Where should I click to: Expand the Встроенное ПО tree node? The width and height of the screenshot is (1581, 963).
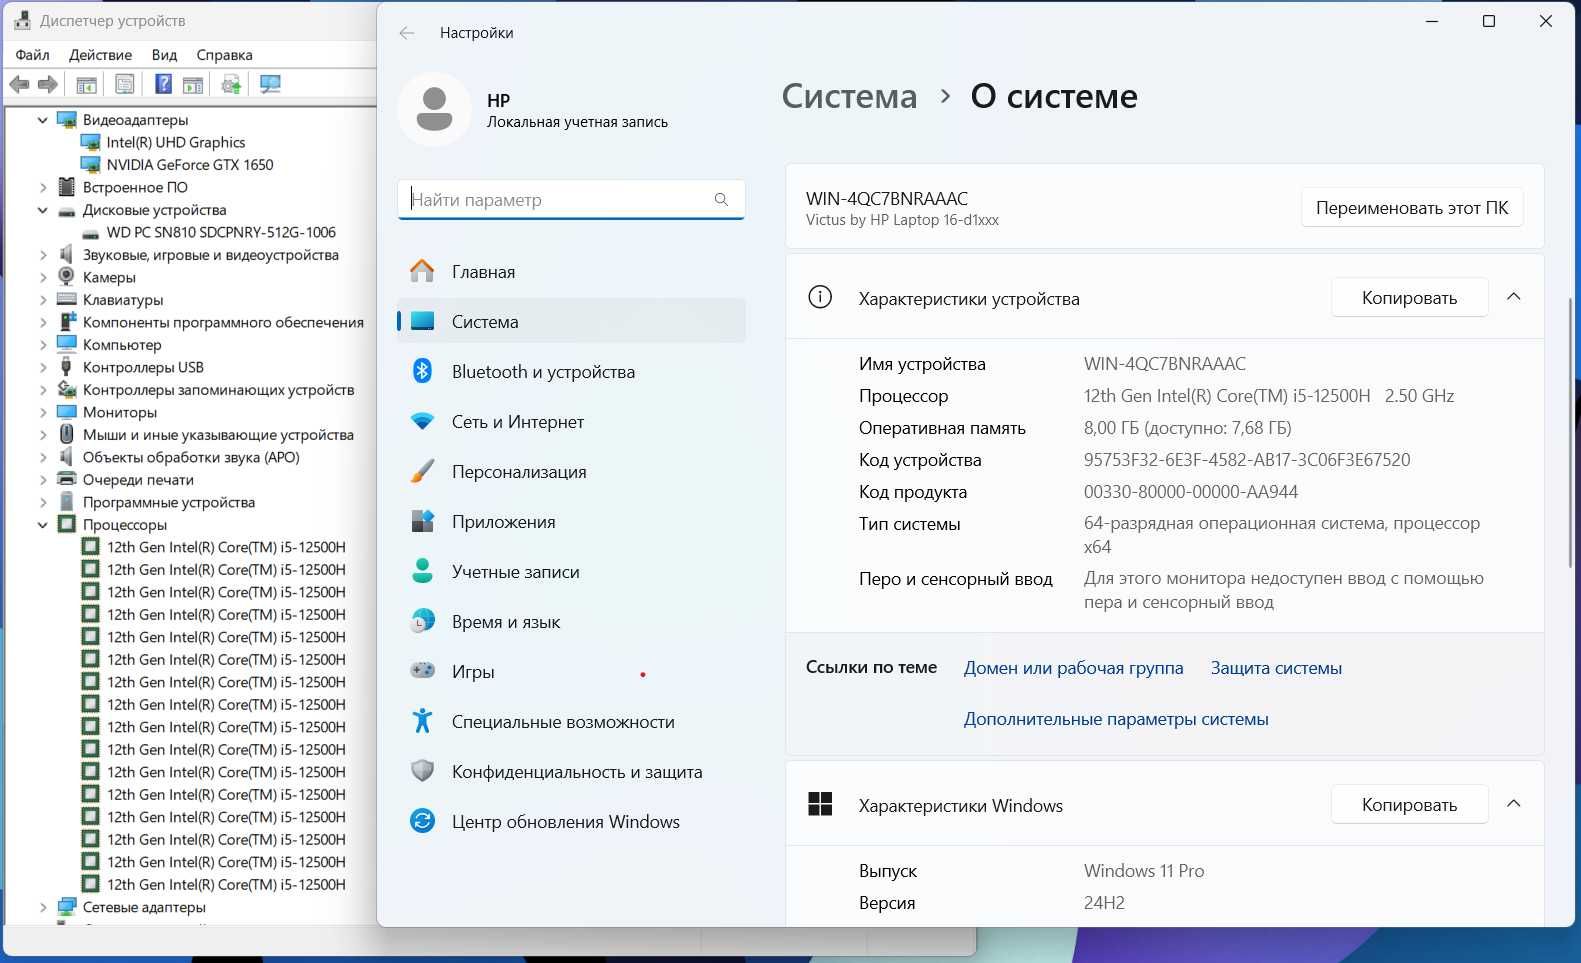pyautogui.click(x=42, y=187)
